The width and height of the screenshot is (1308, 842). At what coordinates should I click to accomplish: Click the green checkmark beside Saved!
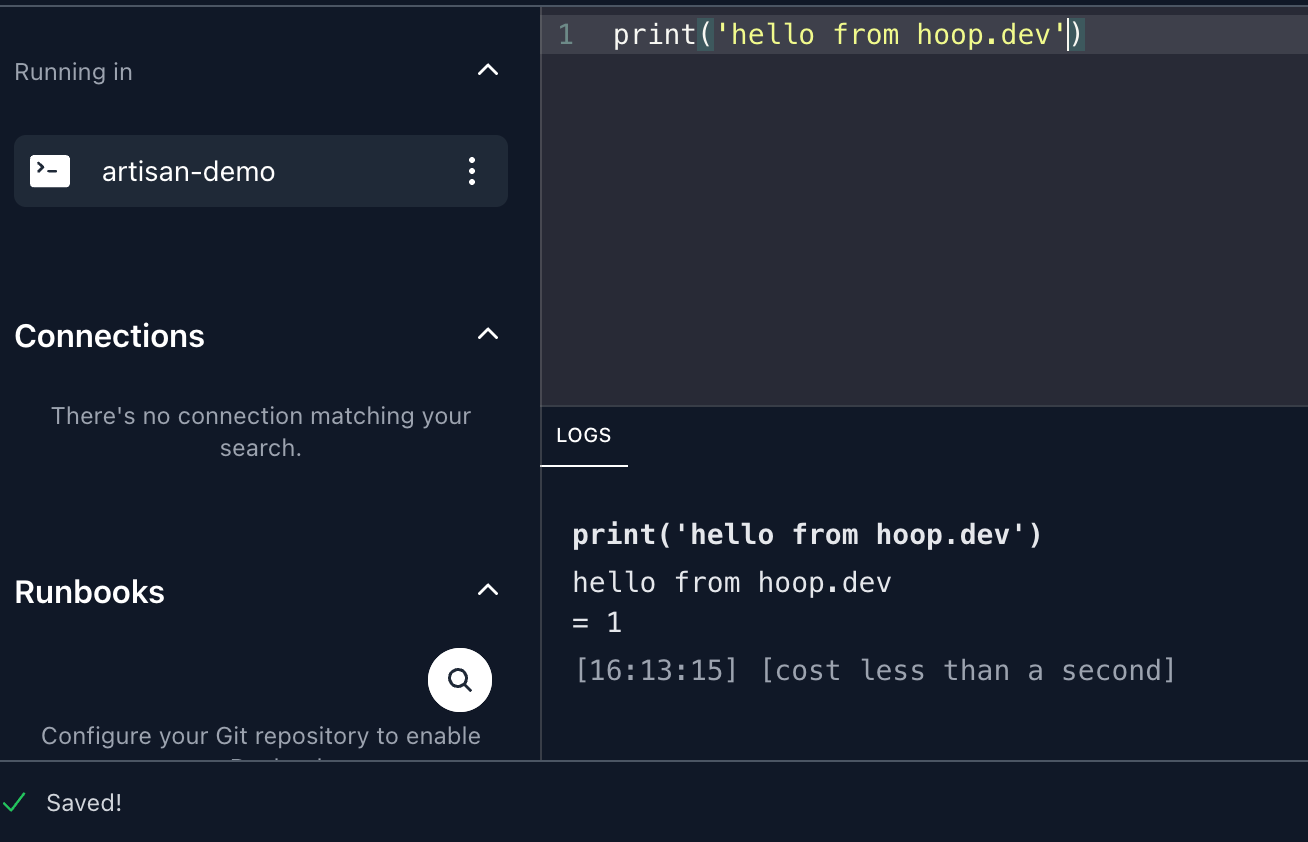click(x=14, y=803)
